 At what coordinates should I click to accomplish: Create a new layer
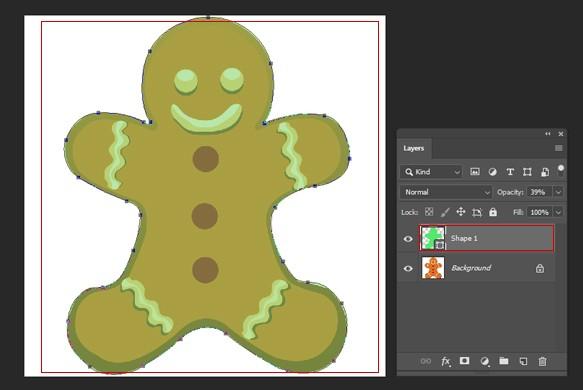click(523, 361)
